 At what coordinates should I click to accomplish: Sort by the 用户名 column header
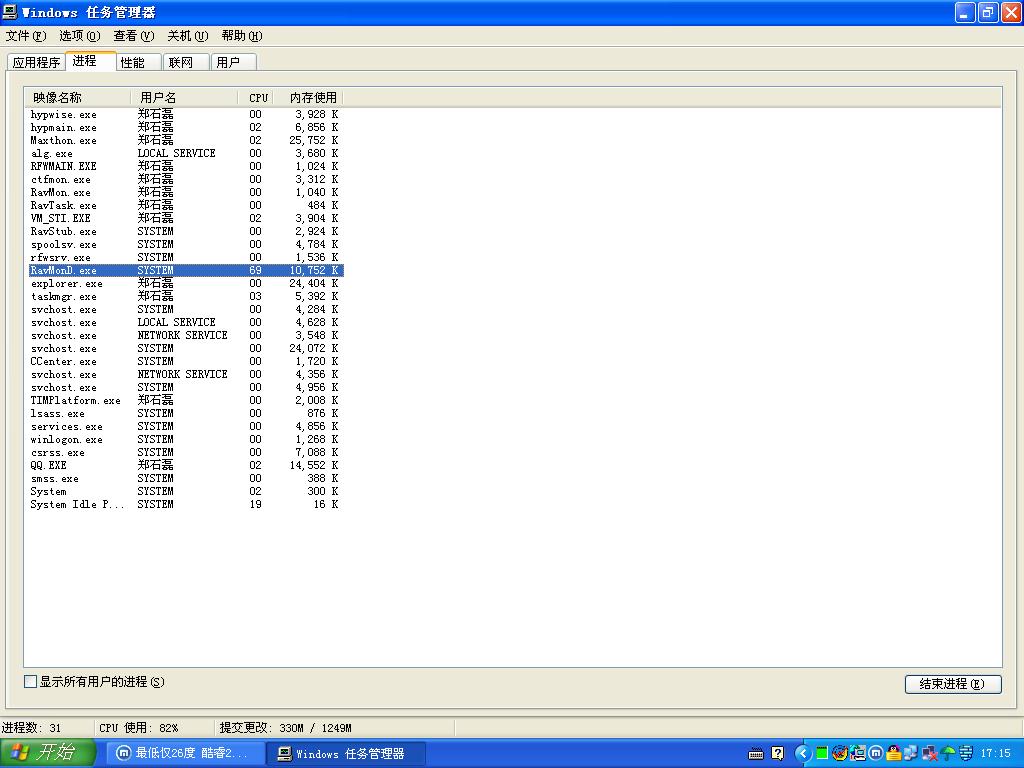click(185, 98)
